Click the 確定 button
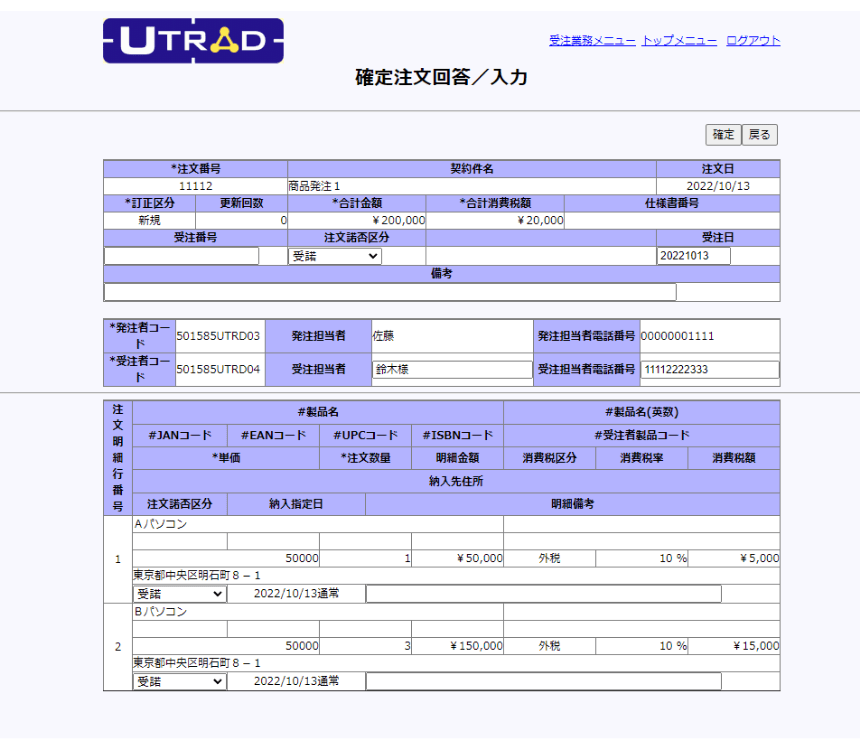This screenshot has height=750, width=860. (x=723, y=134)
